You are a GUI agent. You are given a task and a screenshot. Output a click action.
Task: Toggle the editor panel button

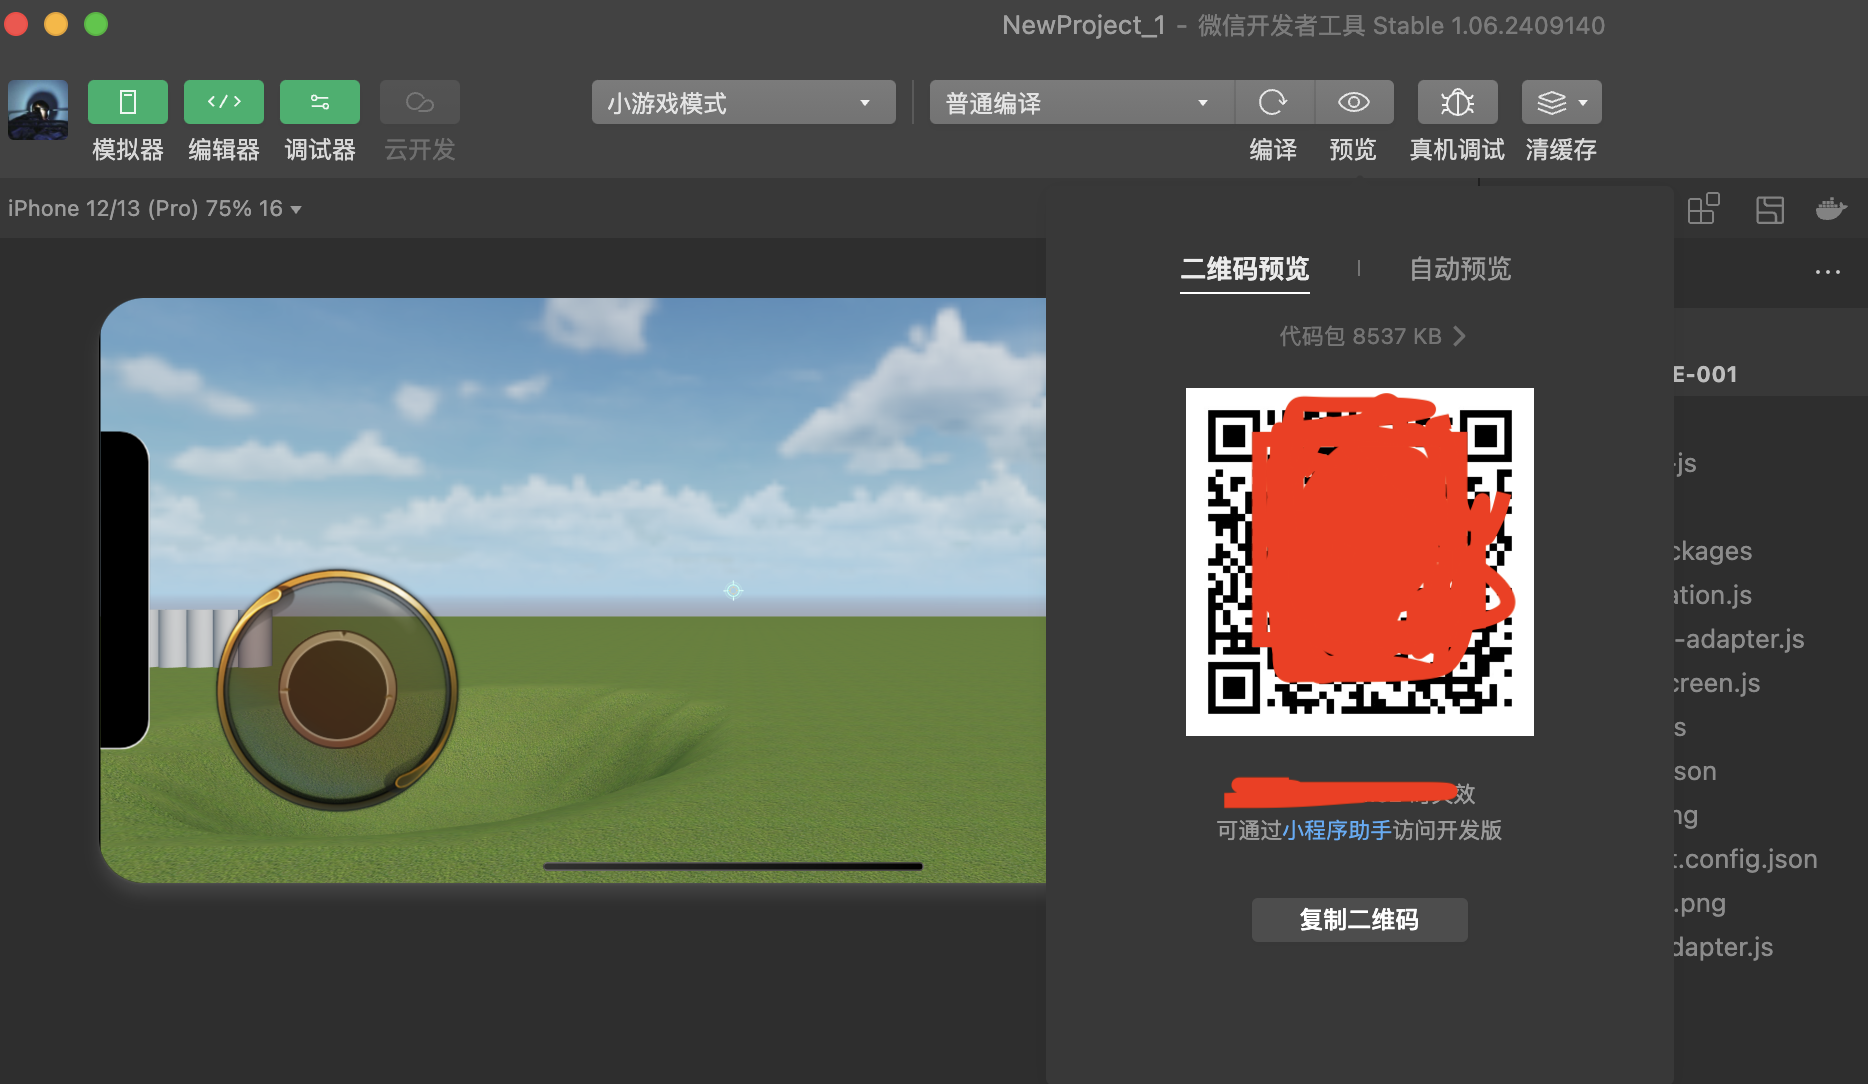[x=223, y=102]
